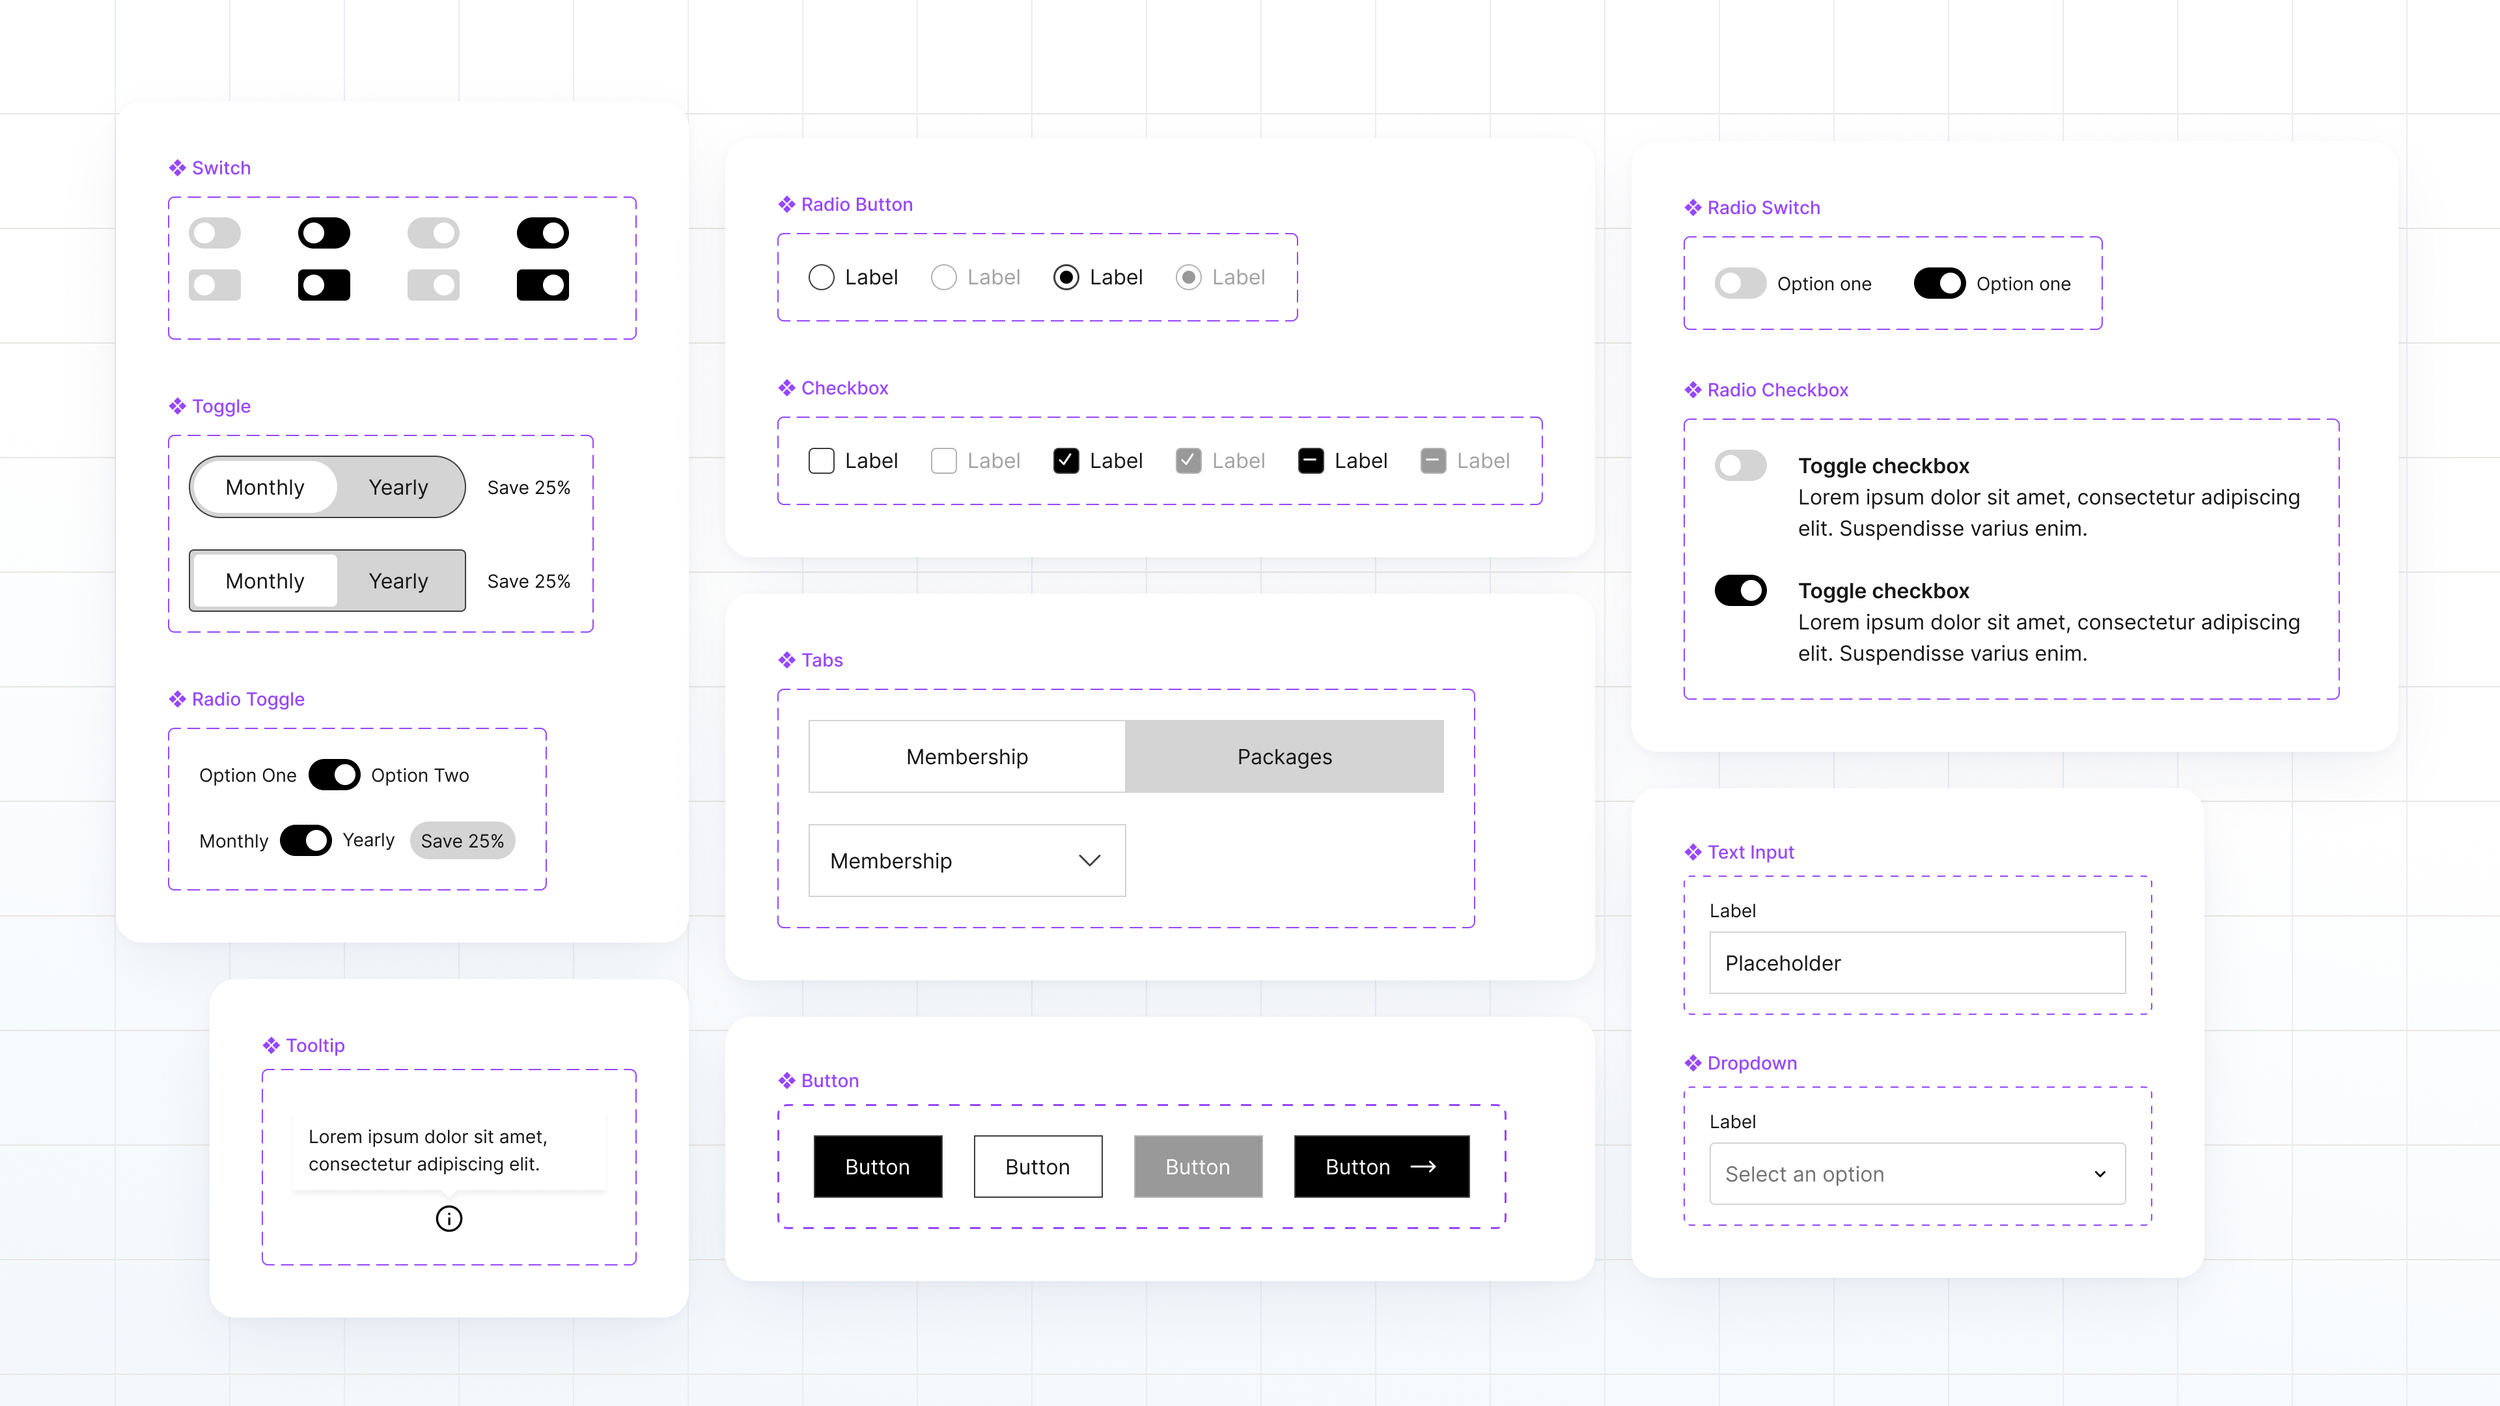
Task: Toggle the black pill switch with knob right
Action: pyautogui.click(x=543, y=233)
